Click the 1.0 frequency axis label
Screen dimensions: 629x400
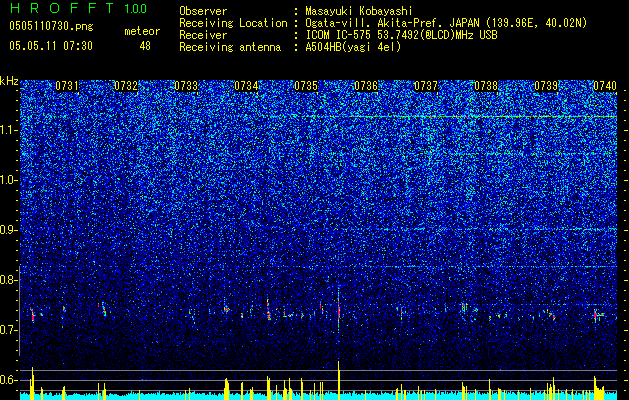point(9,180)
